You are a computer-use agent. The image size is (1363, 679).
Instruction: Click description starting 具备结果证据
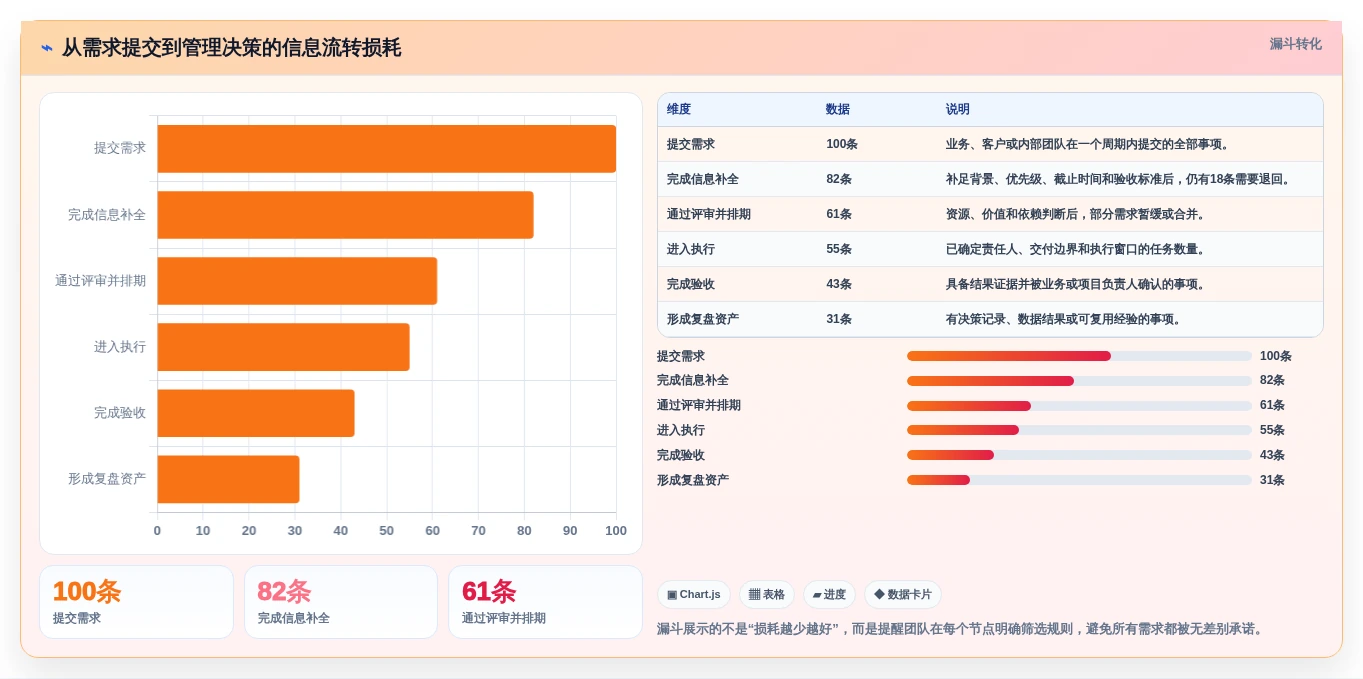[x=1078, y=284]
